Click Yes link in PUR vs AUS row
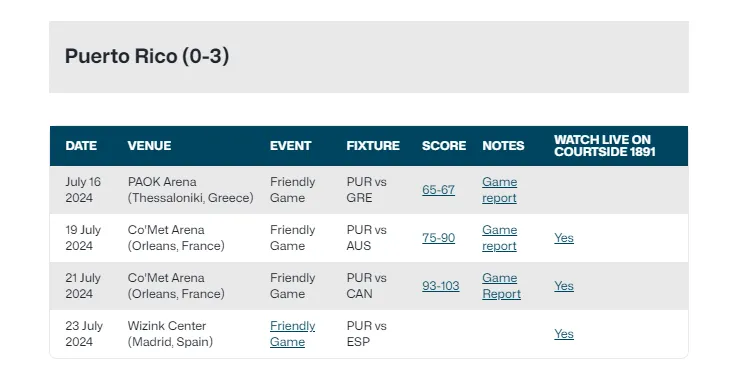Screen dimensions: 750x375 coord(564,238)
